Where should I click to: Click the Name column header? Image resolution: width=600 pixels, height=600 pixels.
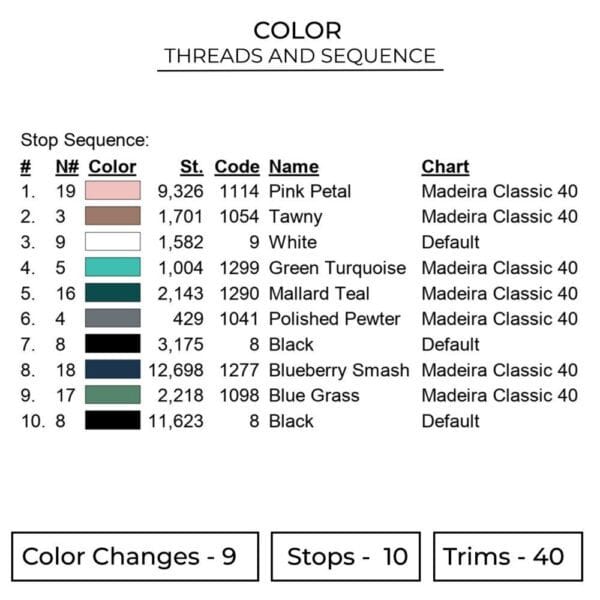click(293, 167)
